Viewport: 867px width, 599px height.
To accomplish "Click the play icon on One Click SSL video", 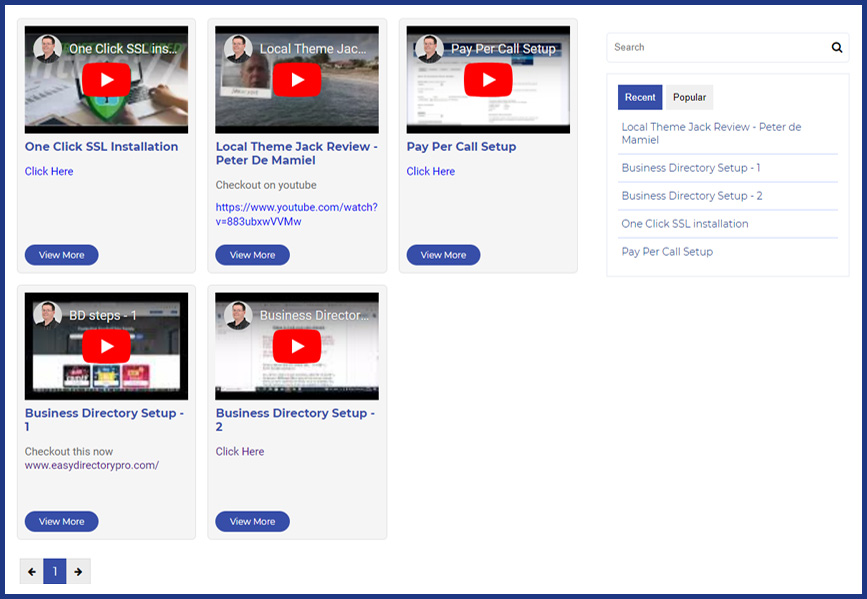I will (x=106, y=81).
